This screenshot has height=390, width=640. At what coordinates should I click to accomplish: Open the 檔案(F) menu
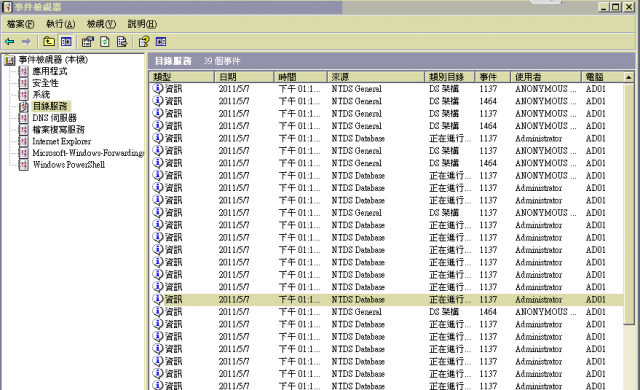[20, 24]
